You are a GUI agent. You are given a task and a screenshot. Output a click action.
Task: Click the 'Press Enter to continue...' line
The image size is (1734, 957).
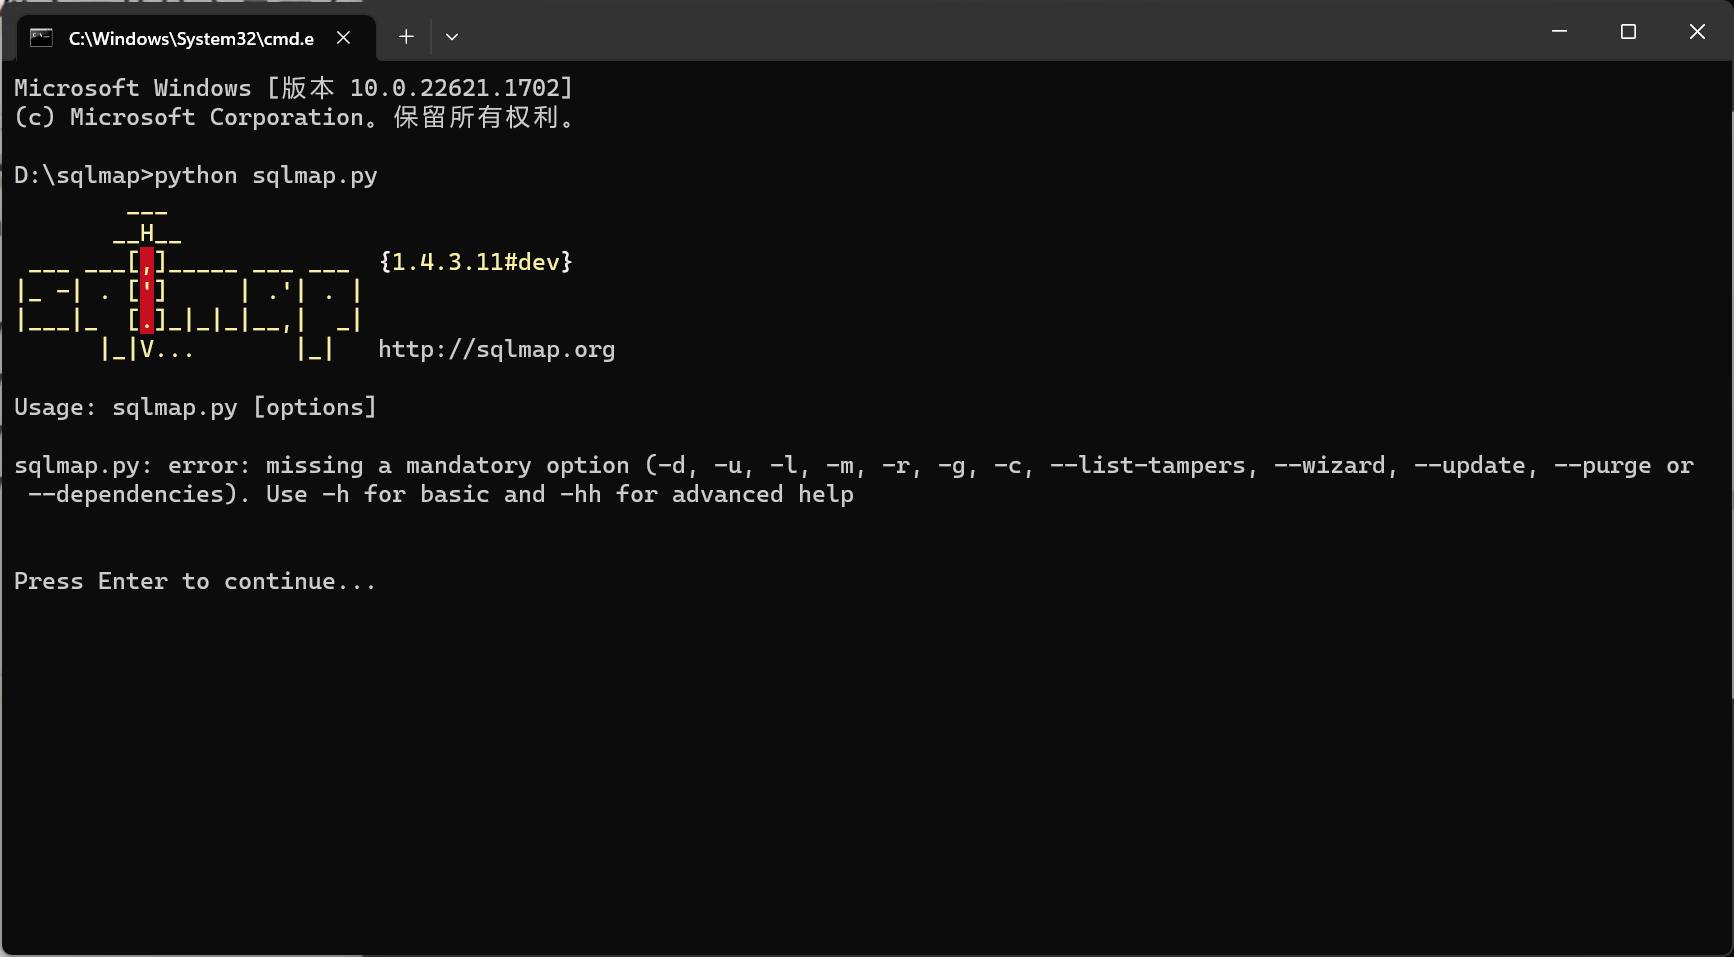pyautogui.click(x=195, y=581)
